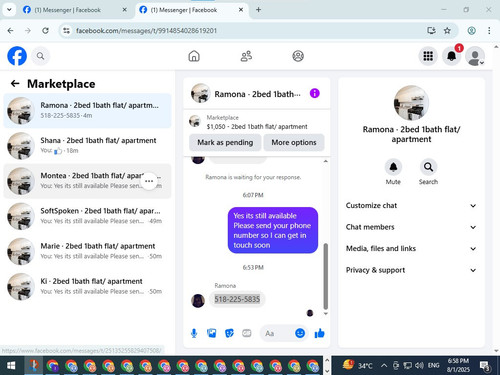Viewport: 500px width, 375px height.
Task: Choose a GIF icon
Action: 247,333
